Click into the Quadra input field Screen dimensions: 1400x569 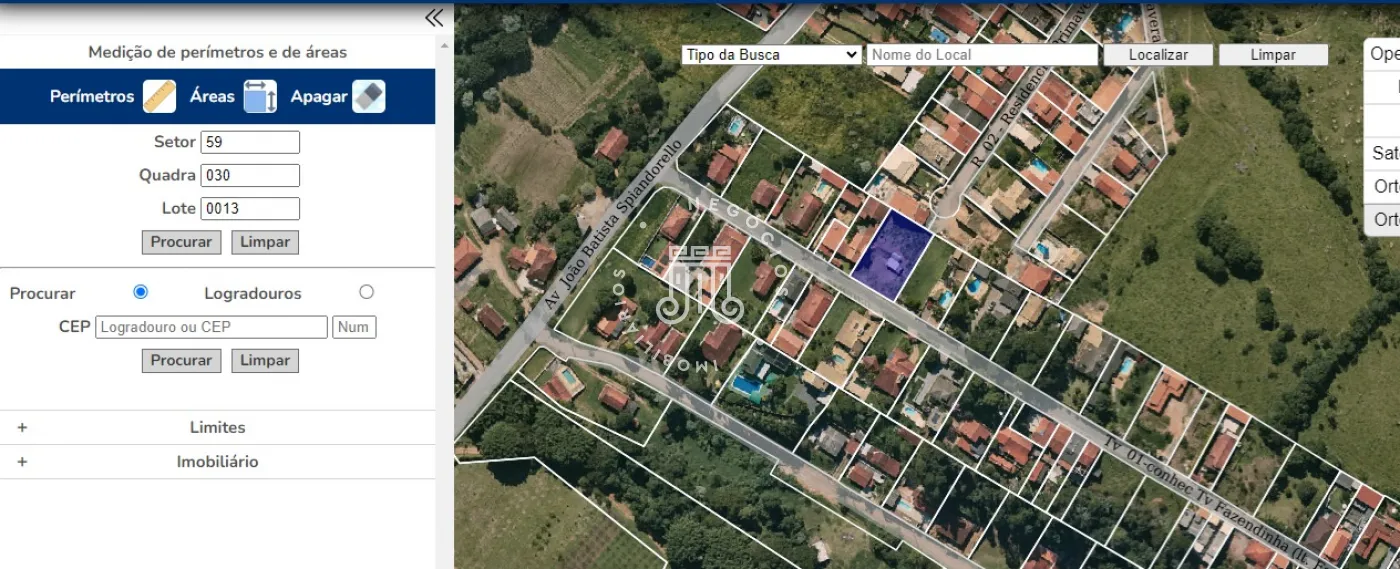250,175
